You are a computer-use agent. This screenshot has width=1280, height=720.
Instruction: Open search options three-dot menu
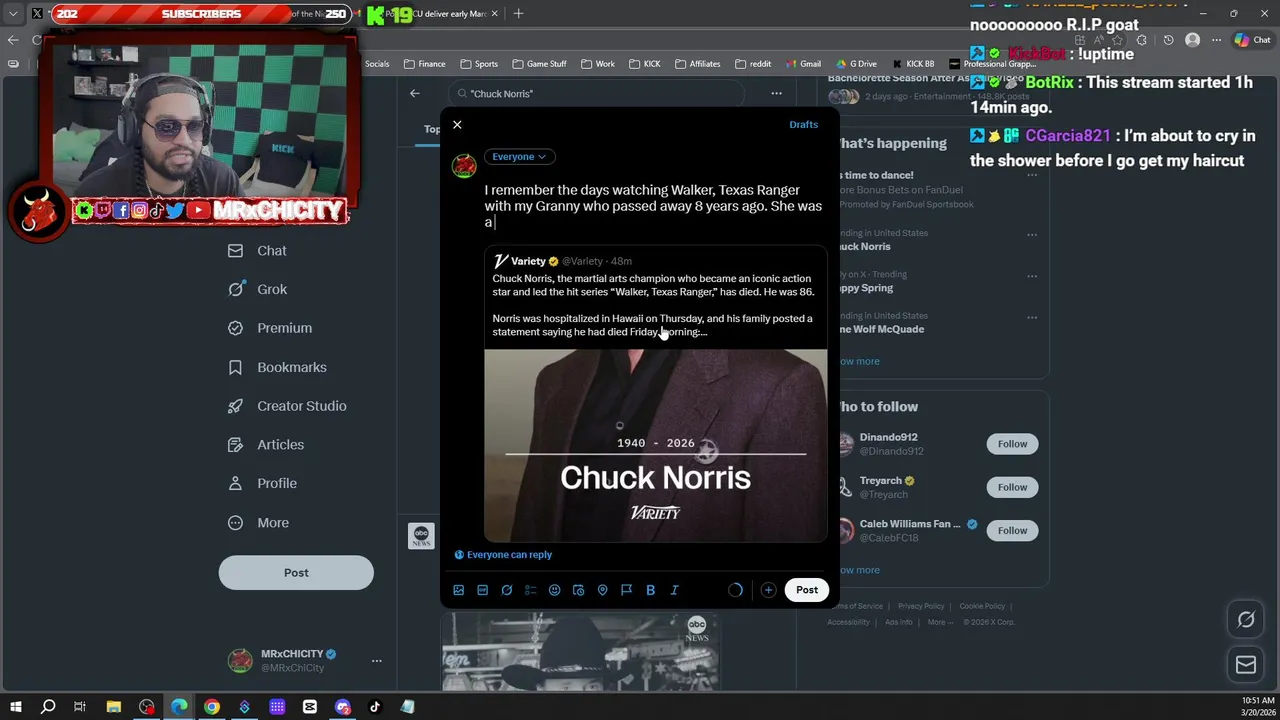776,94
